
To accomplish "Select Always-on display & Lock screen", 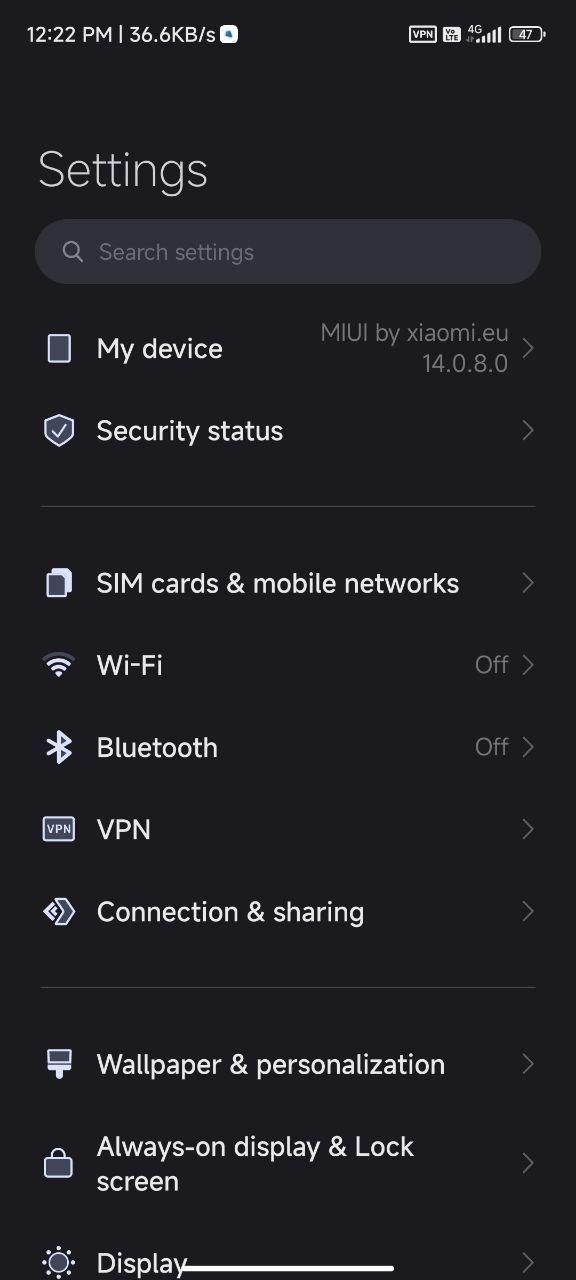I will pos(288,1164).
